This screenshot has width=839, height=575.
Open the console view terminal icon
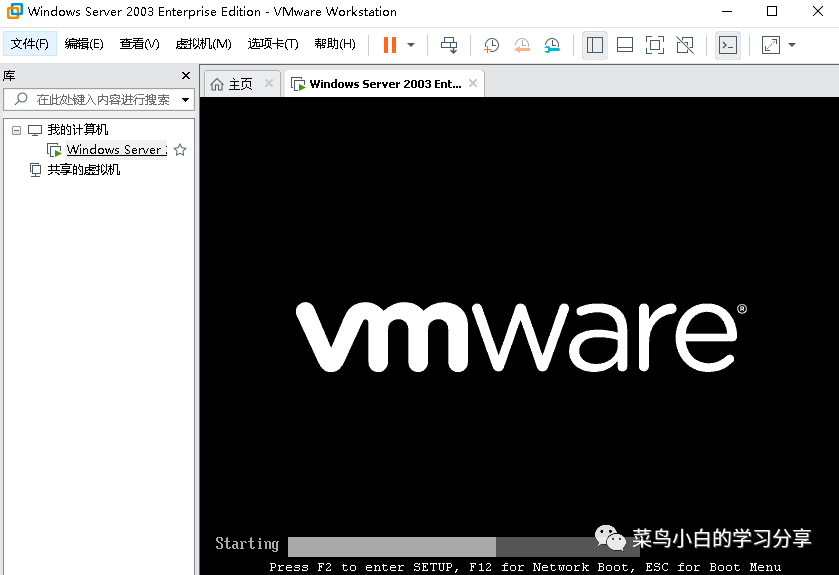[x=728, y=45]
